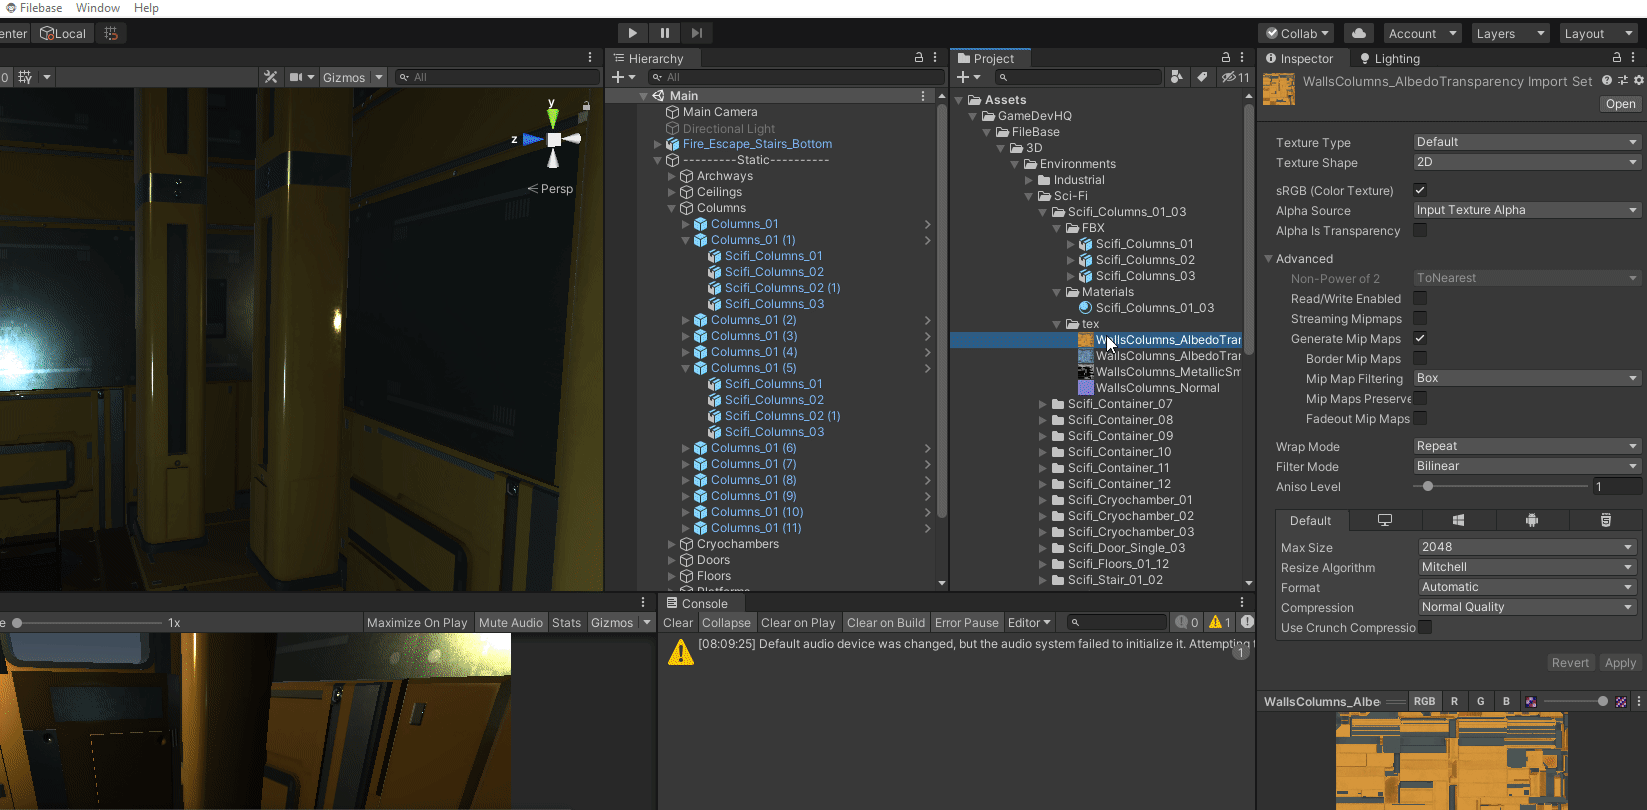Lock the Project panel
The image size is (1647, 810).
(x=1226, y=58)
